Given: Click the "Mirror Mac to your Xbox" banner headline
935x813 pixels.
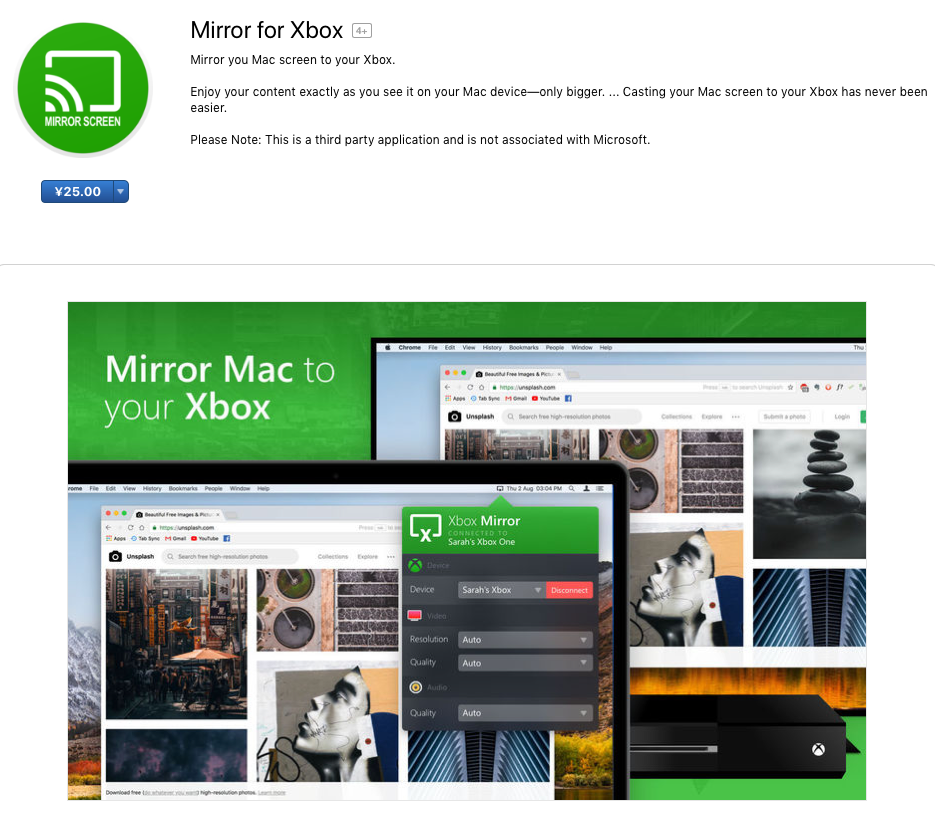Looking at the screenshot, I should (x=219, y=388).
